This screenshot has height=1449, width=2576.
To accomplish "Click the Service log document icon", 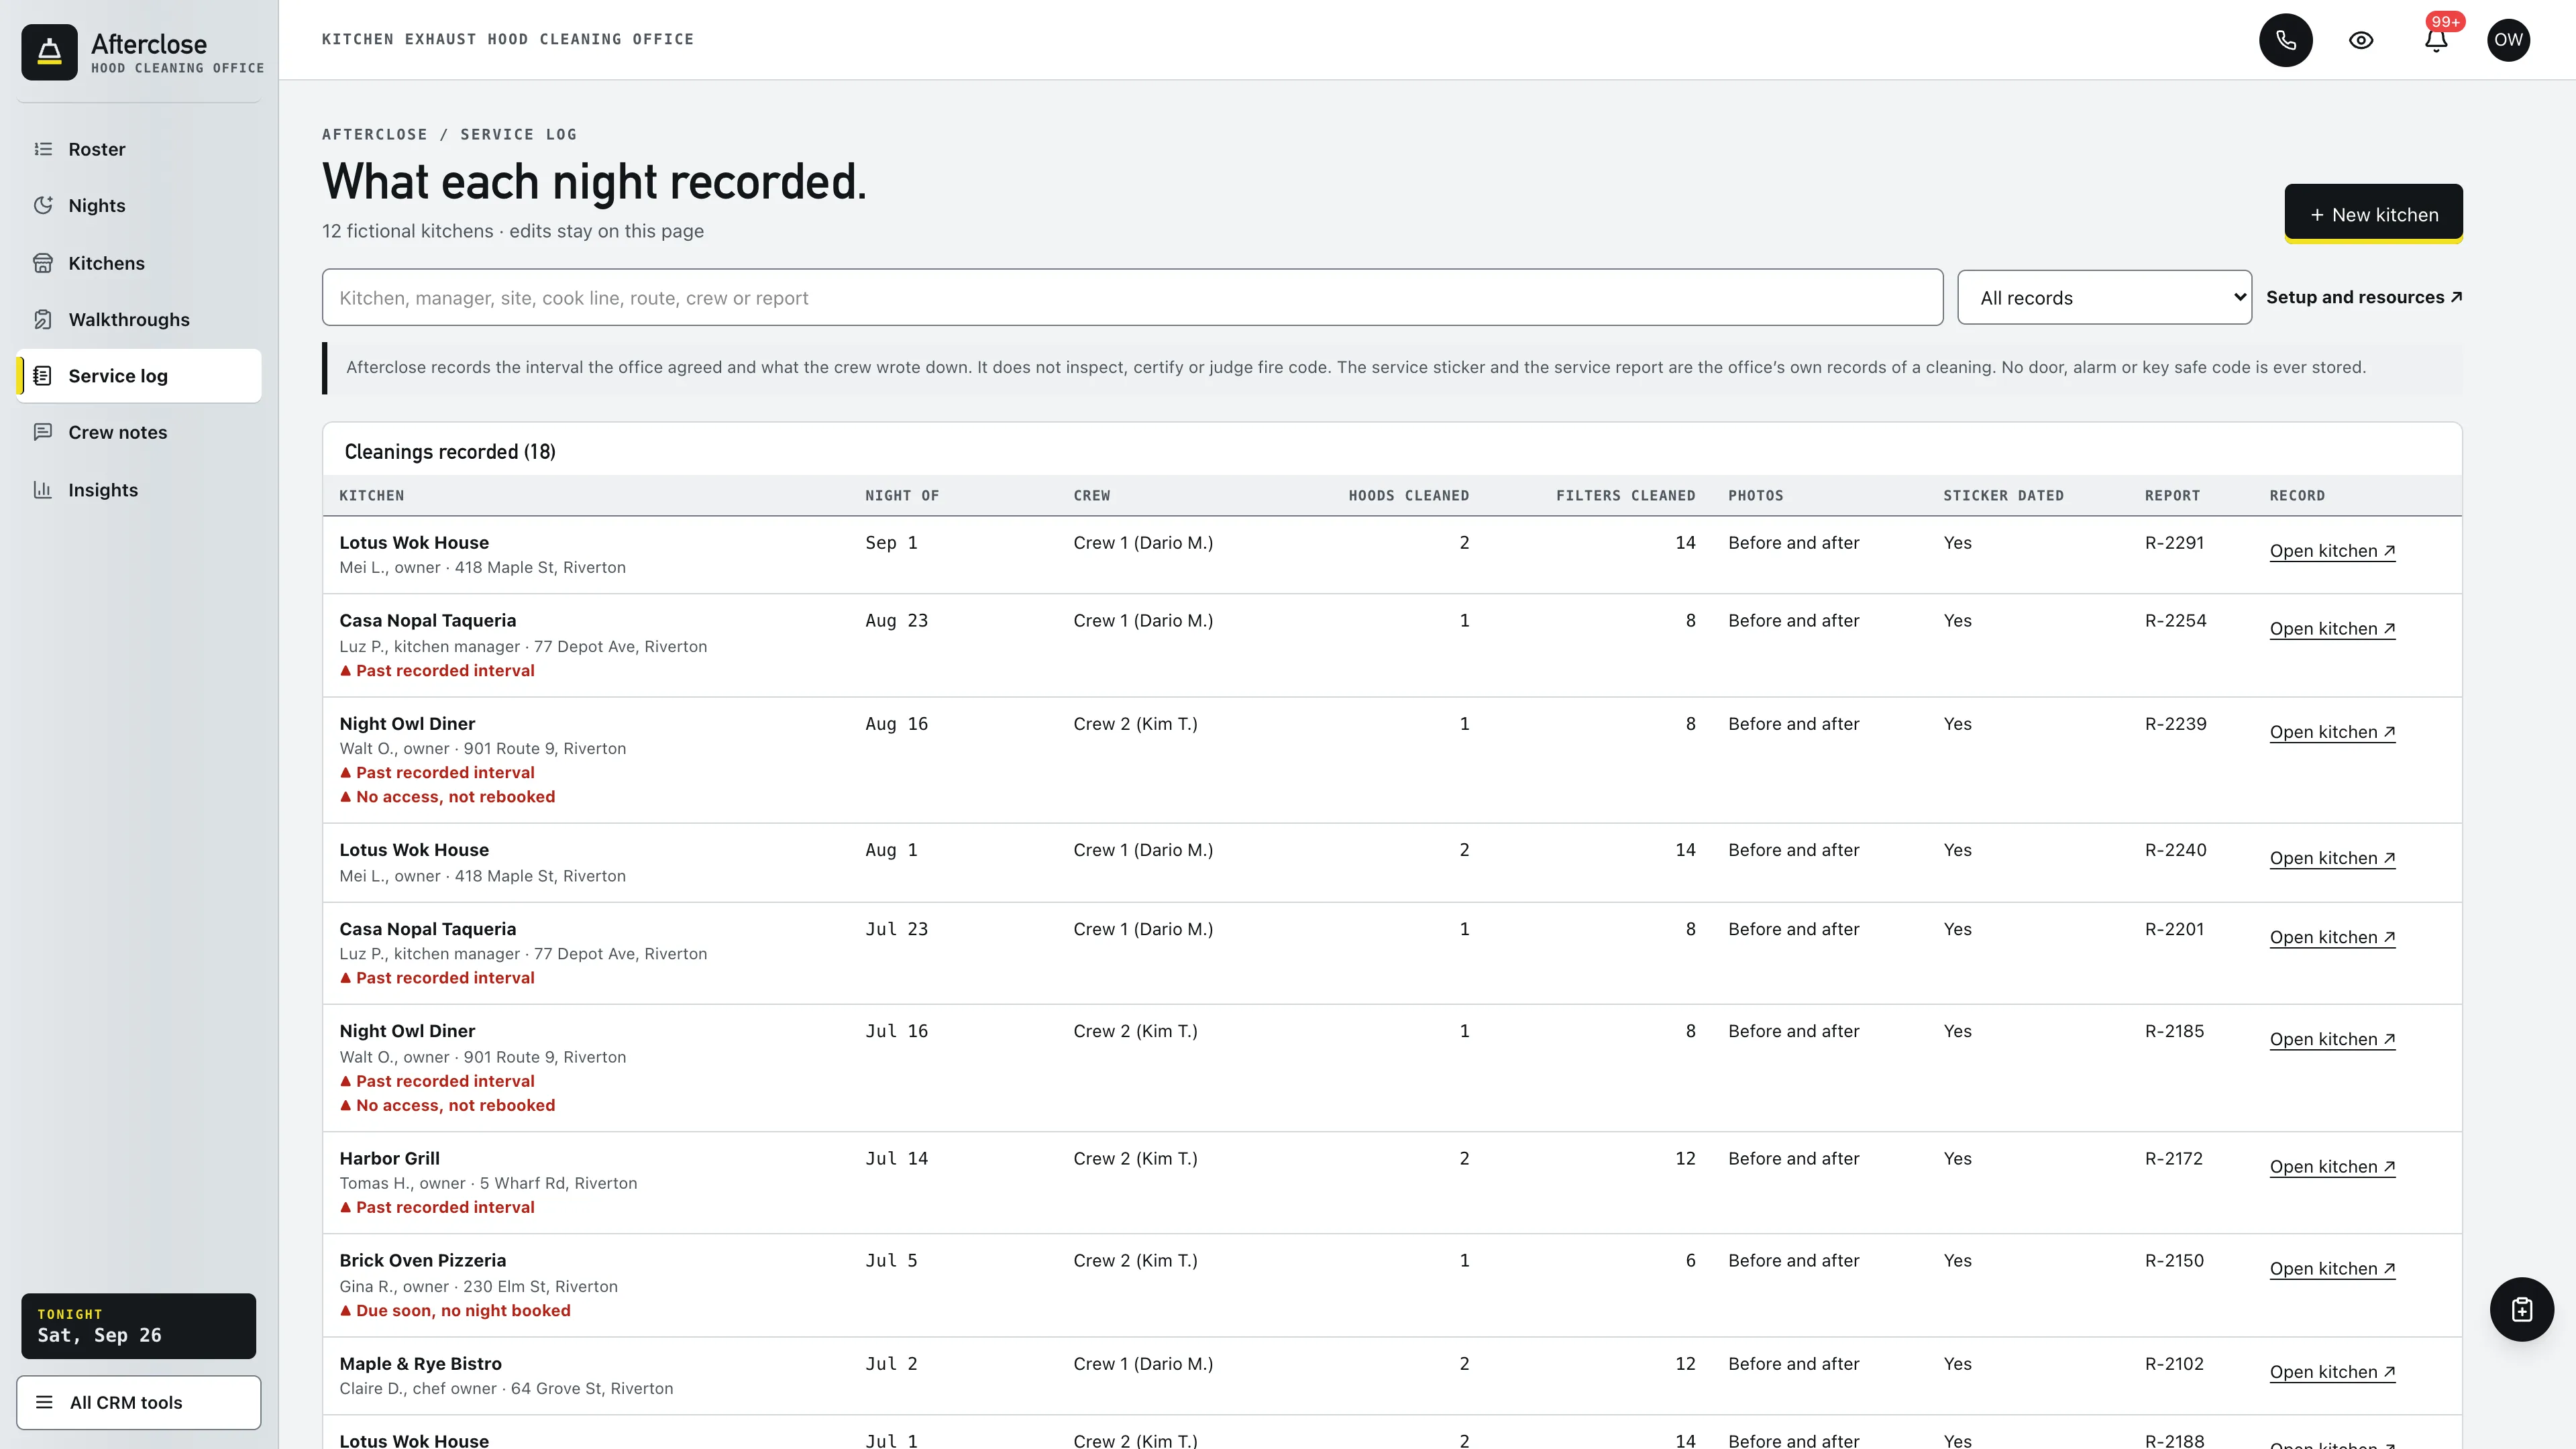I will point(43,376).
